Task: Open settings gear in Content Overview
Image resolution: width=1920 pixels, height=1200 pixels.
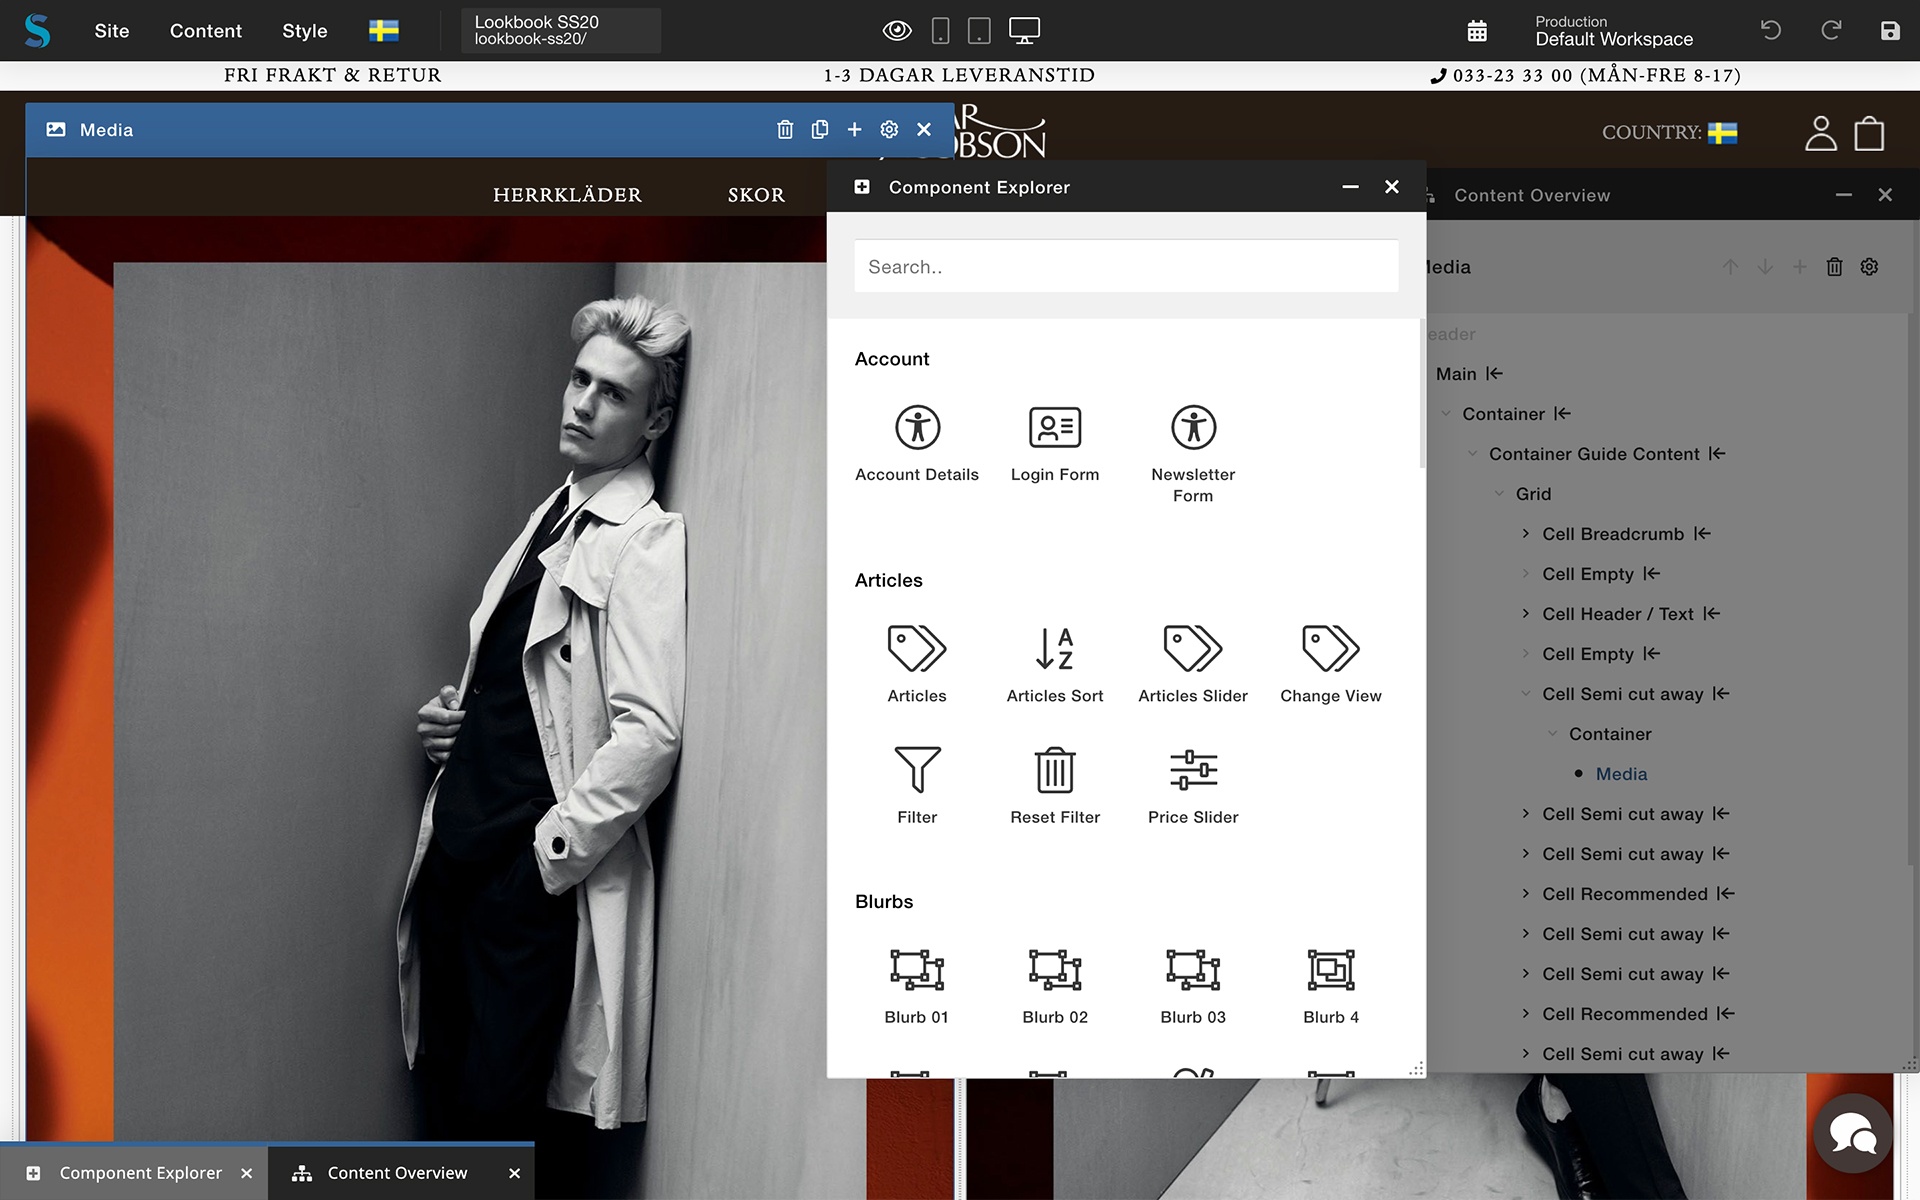Action: [x=1869, y=267]
